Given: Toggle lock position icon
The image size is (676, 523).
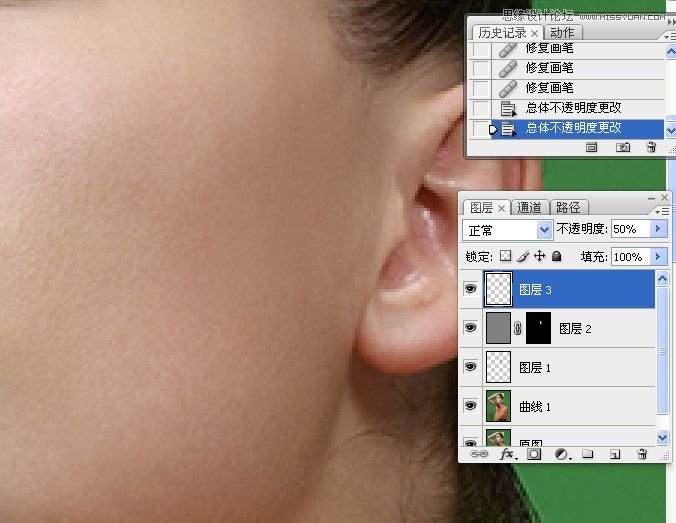Looking at the screenshot, I should [x=539, y=256].
